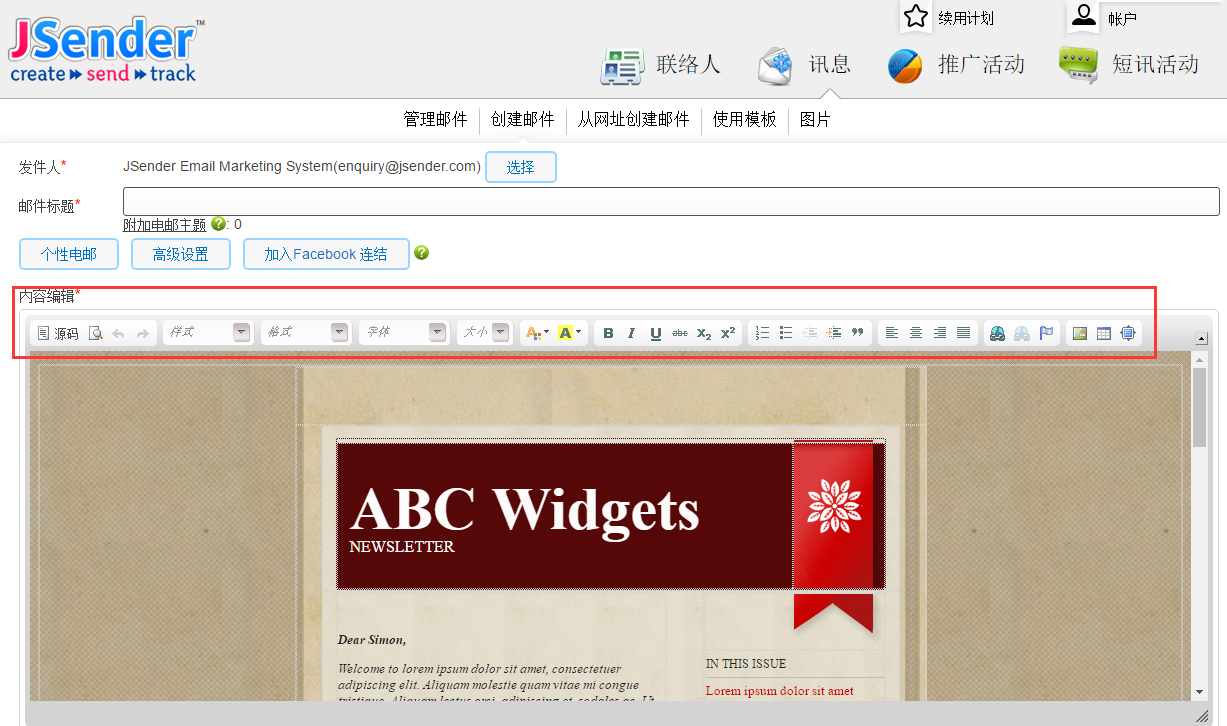Open the 字体 font dropdown

tap(404, 332)
